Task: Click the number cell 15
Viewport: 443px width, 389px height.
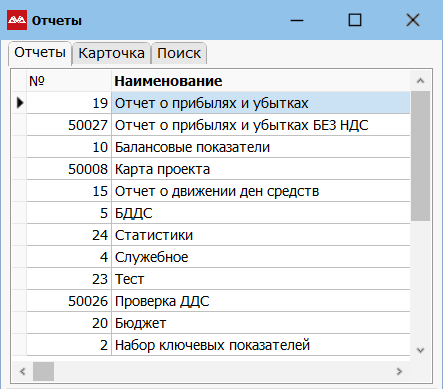Action: pos(69,191)
